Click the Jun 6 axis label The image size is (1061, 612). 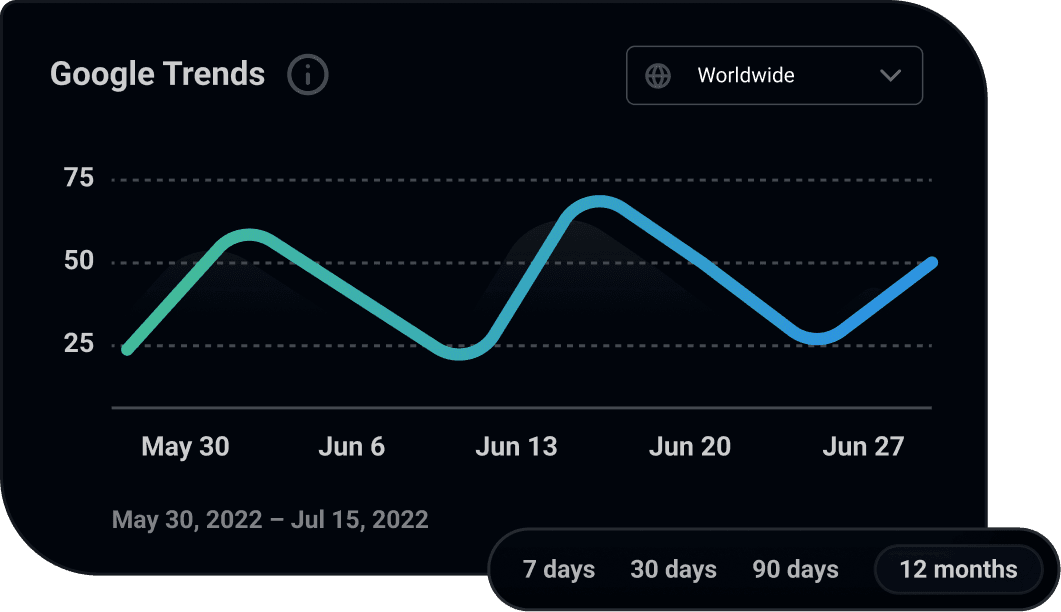pos(351,447)
